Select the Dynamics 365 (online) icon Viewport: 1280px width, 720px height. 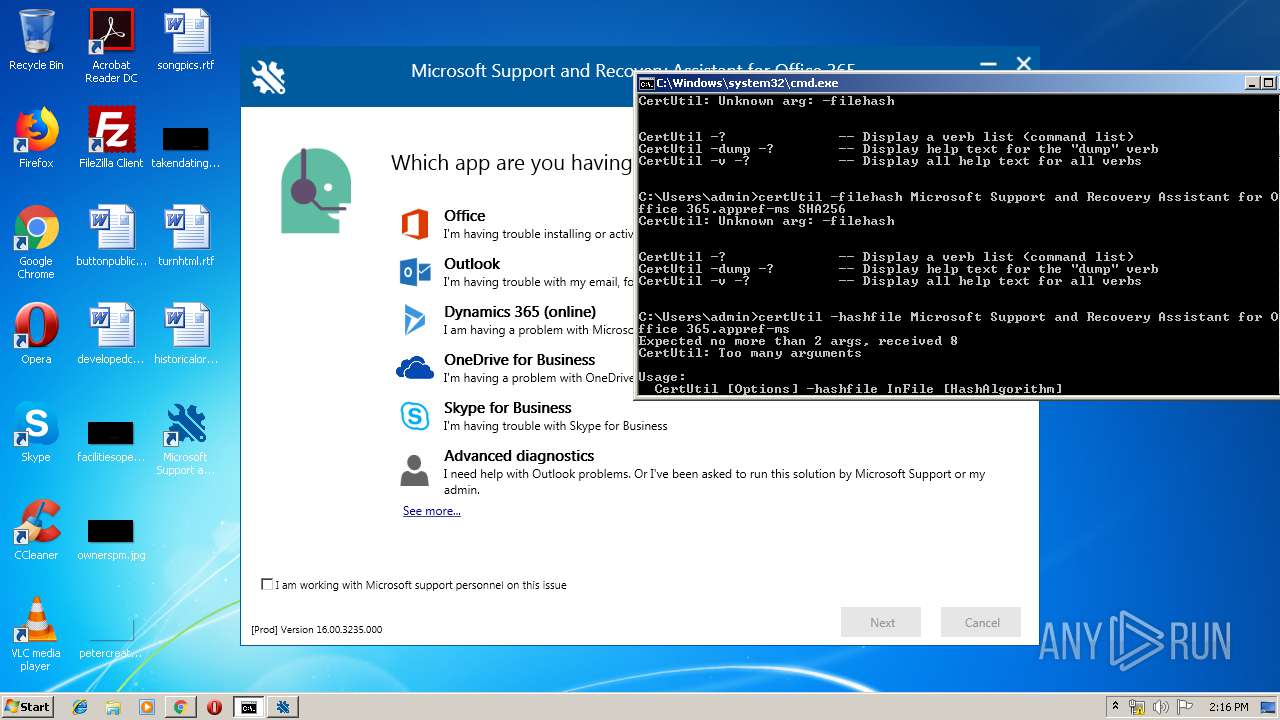pyautogui.click(x=415, y=320)
